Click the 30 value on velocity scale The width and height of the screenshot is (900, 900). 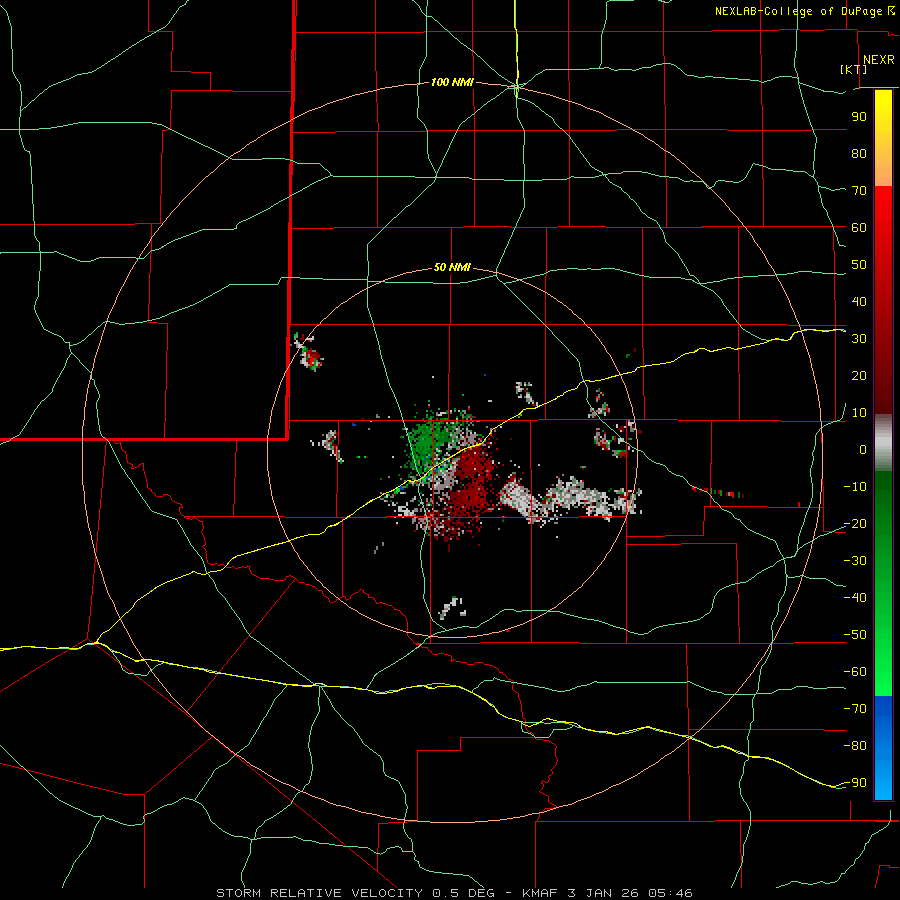point(859,339)
